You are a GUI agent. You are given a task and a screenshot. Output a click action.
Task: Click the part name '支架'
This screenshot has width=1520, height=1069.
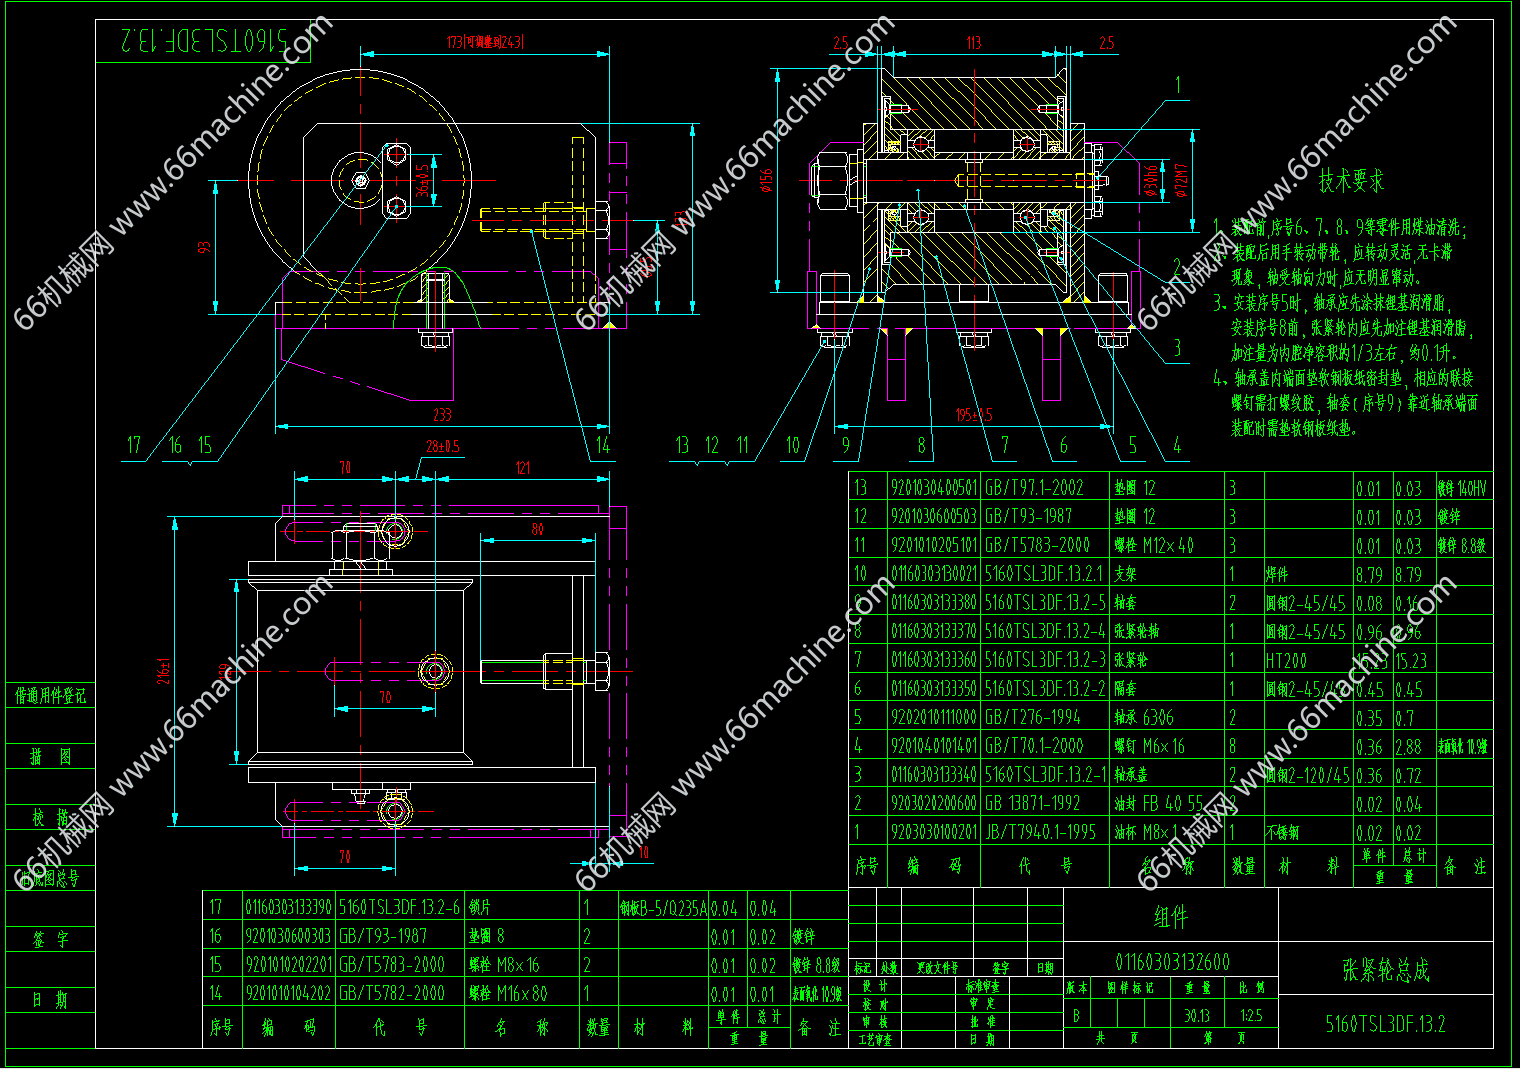click(1126, 574)
